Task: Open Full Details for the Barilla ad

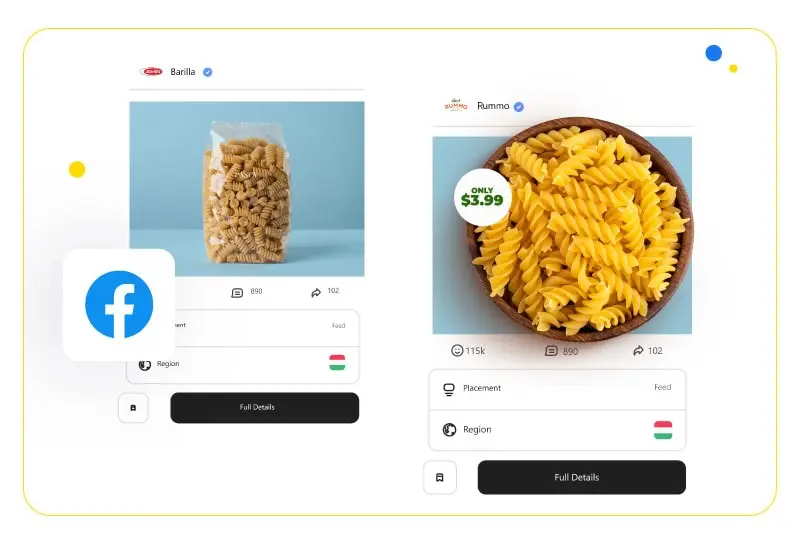Action: coord(264,407)
